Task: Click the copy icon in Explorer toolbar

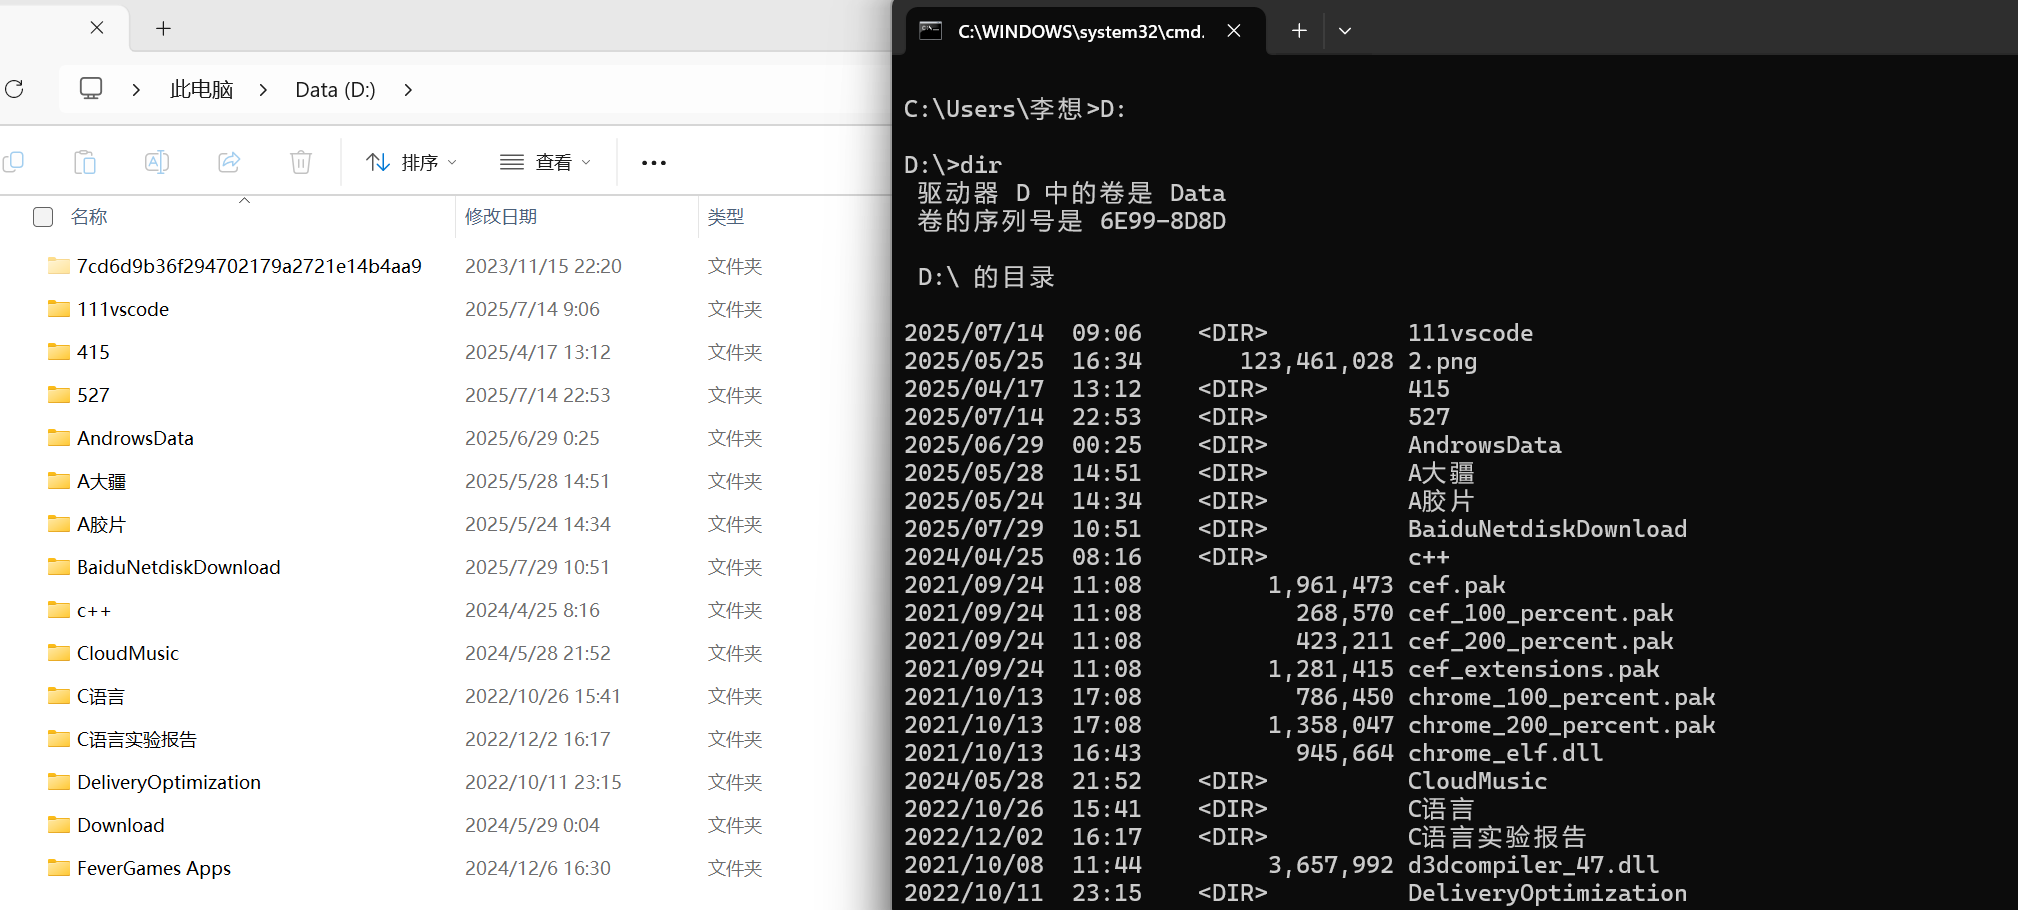Action: pyautogui.click(x=13, y=162)
